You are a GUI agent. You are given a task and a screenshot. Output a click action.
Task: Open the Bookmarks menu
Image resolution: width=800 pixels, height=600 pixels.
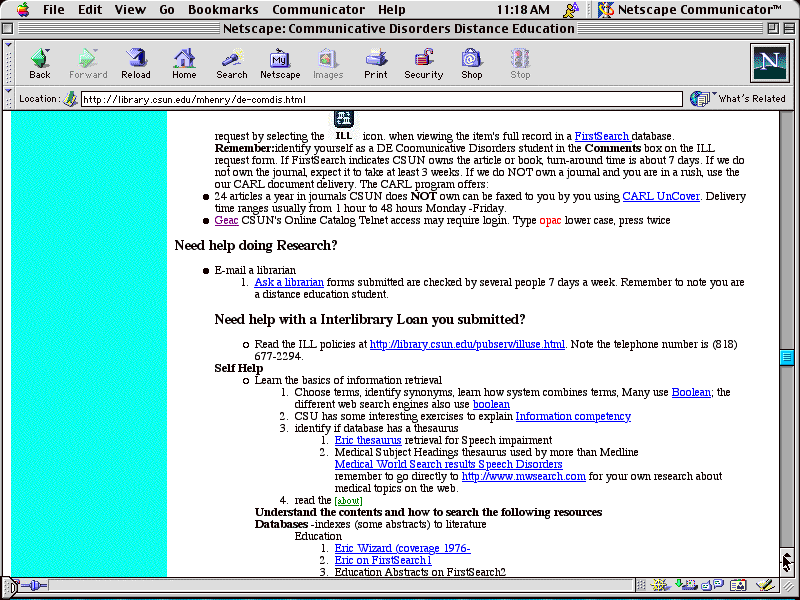(x=223, y=9)
